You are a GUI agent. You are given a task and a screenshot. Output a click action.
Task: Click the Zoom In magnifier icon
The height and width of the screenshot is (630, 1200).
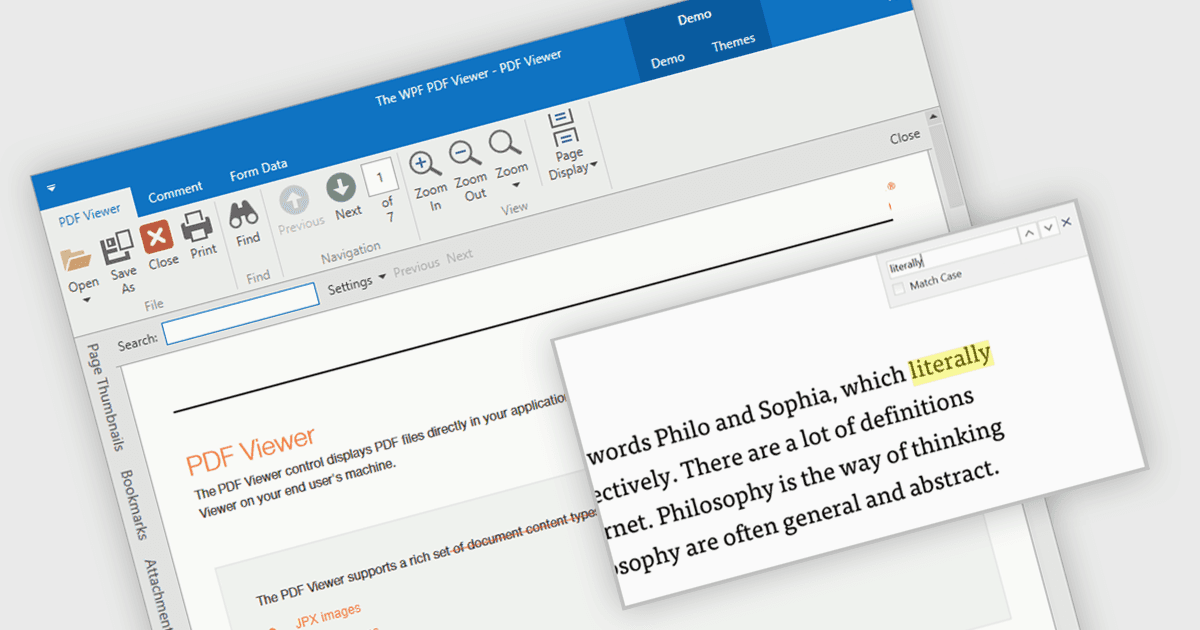(x=425, y=164)
